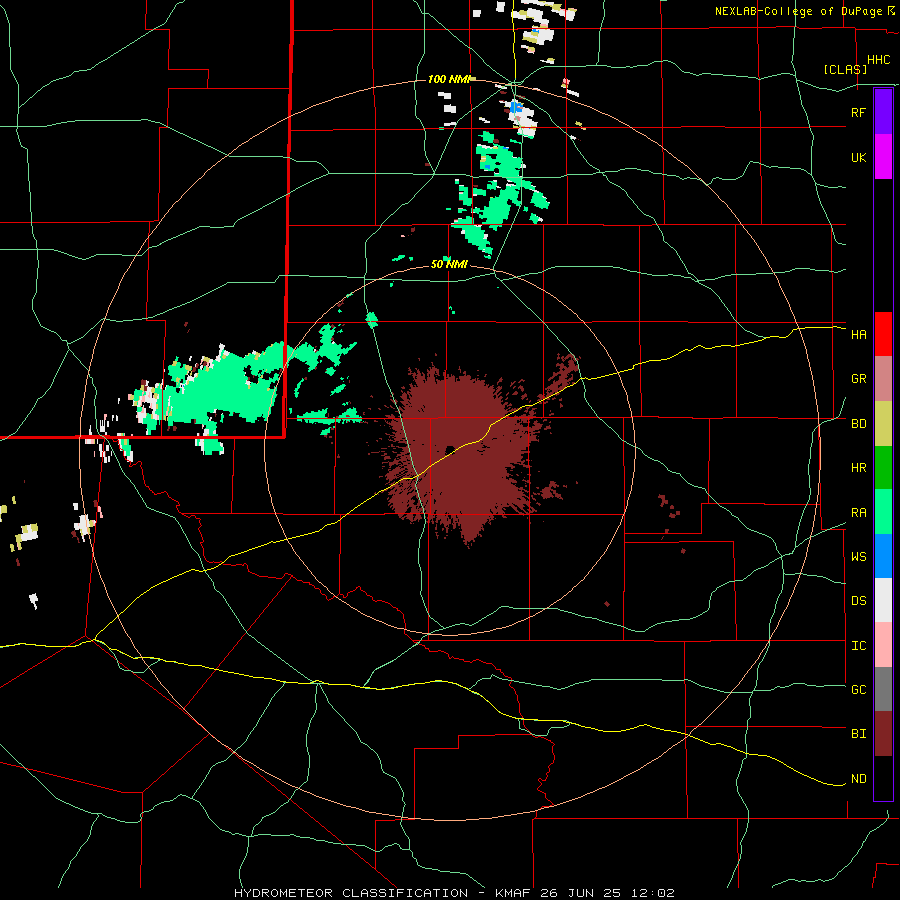This screenshot has width=900, height=900.
Task: Click the RF purple legend swatch
Action: click(x=883, y=112)
